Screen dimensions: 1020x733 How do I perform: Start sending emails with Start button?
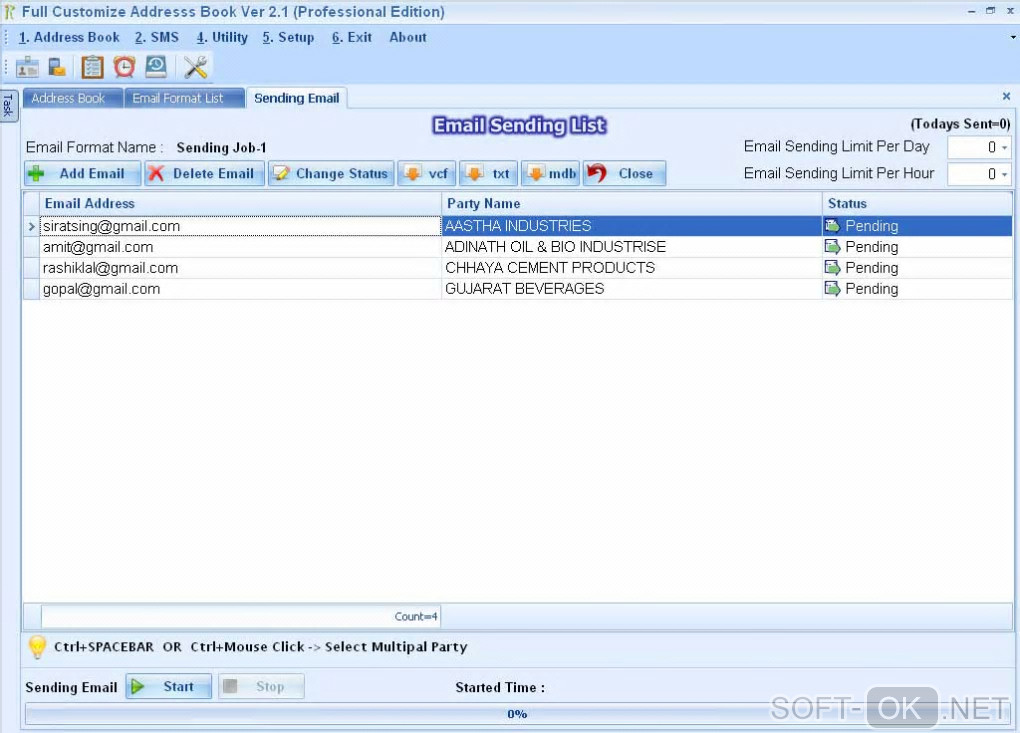coord(168,686)
